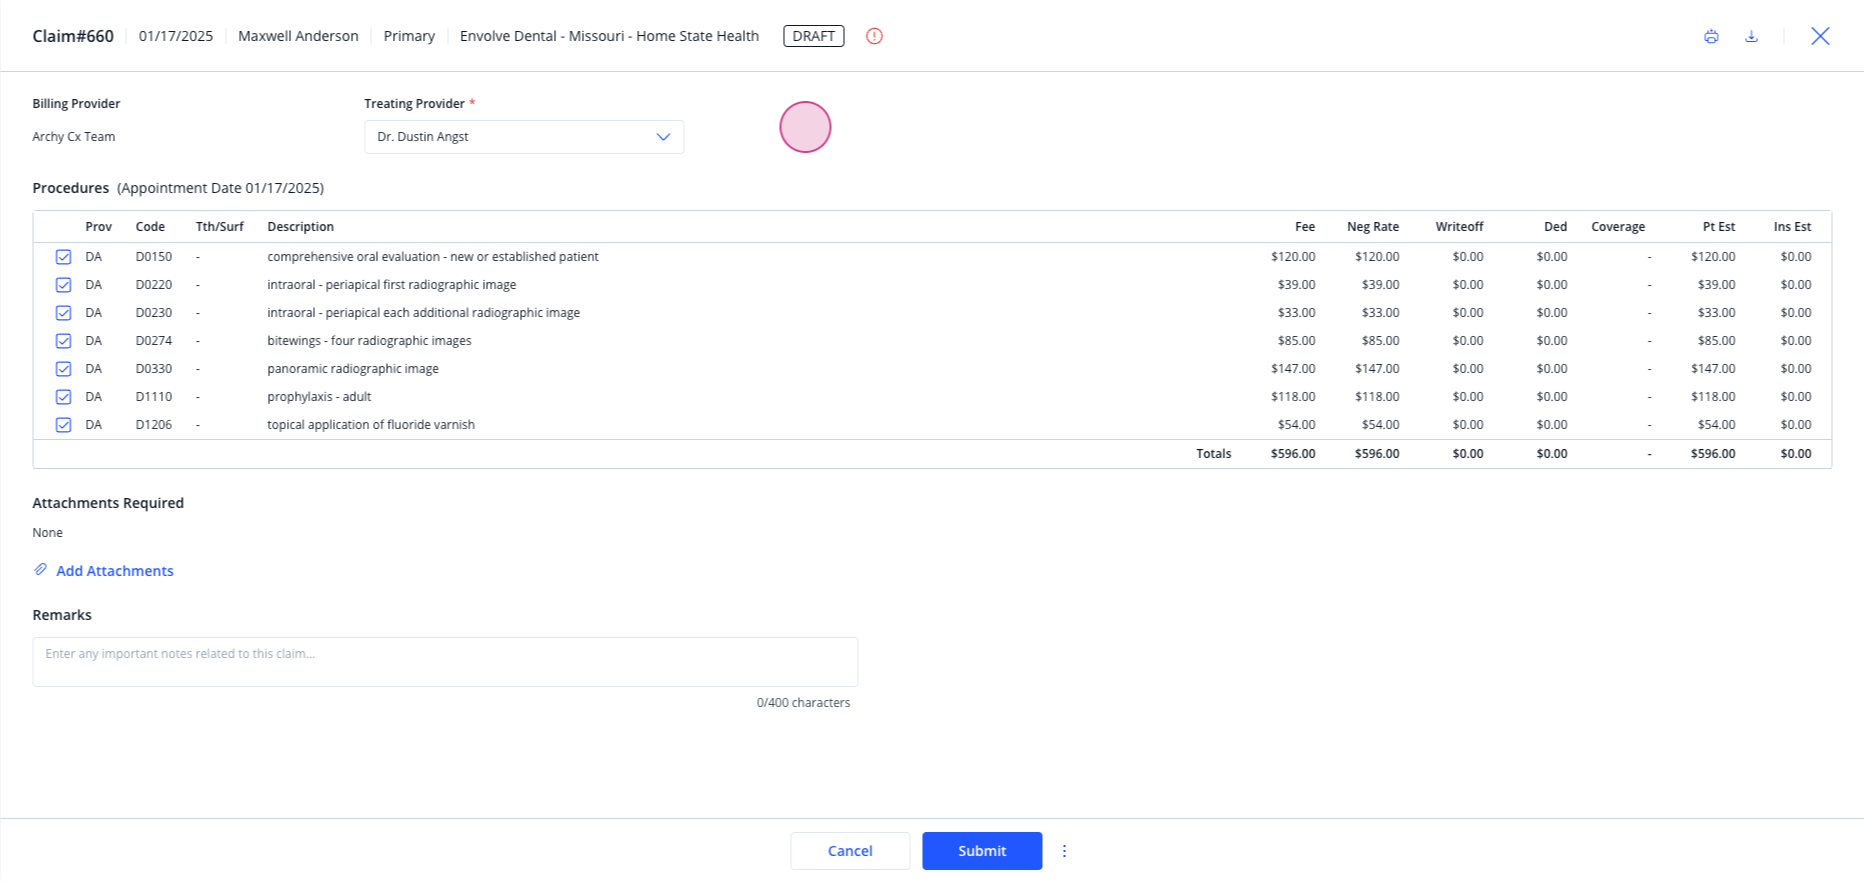Click the Writeoff column header
Image resolution: width=1864 pixels, height=882 pixels.
click(1459, 227)
